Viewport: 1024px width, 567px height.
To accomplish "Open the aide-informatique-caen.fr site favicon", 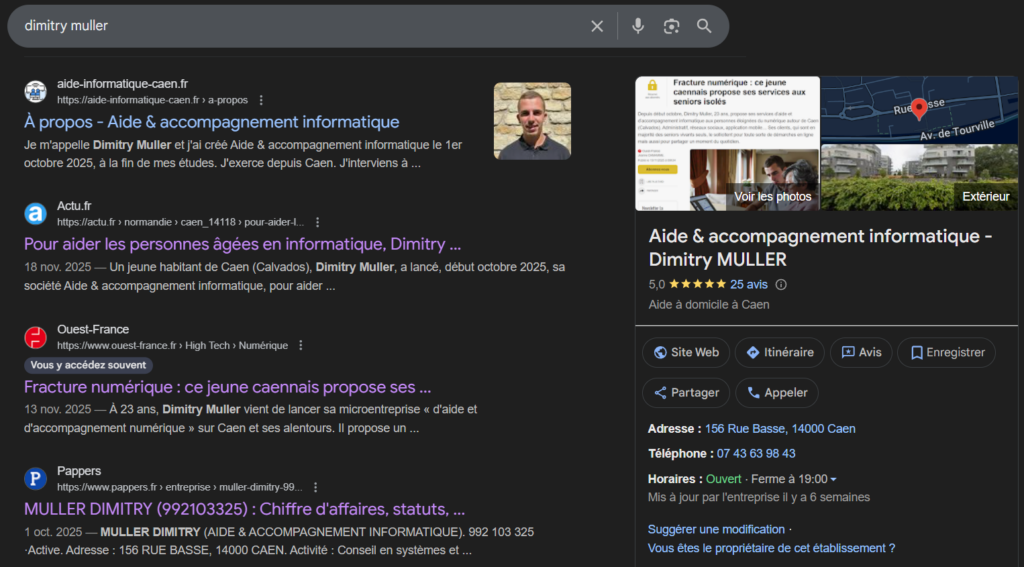I will 35,91.
